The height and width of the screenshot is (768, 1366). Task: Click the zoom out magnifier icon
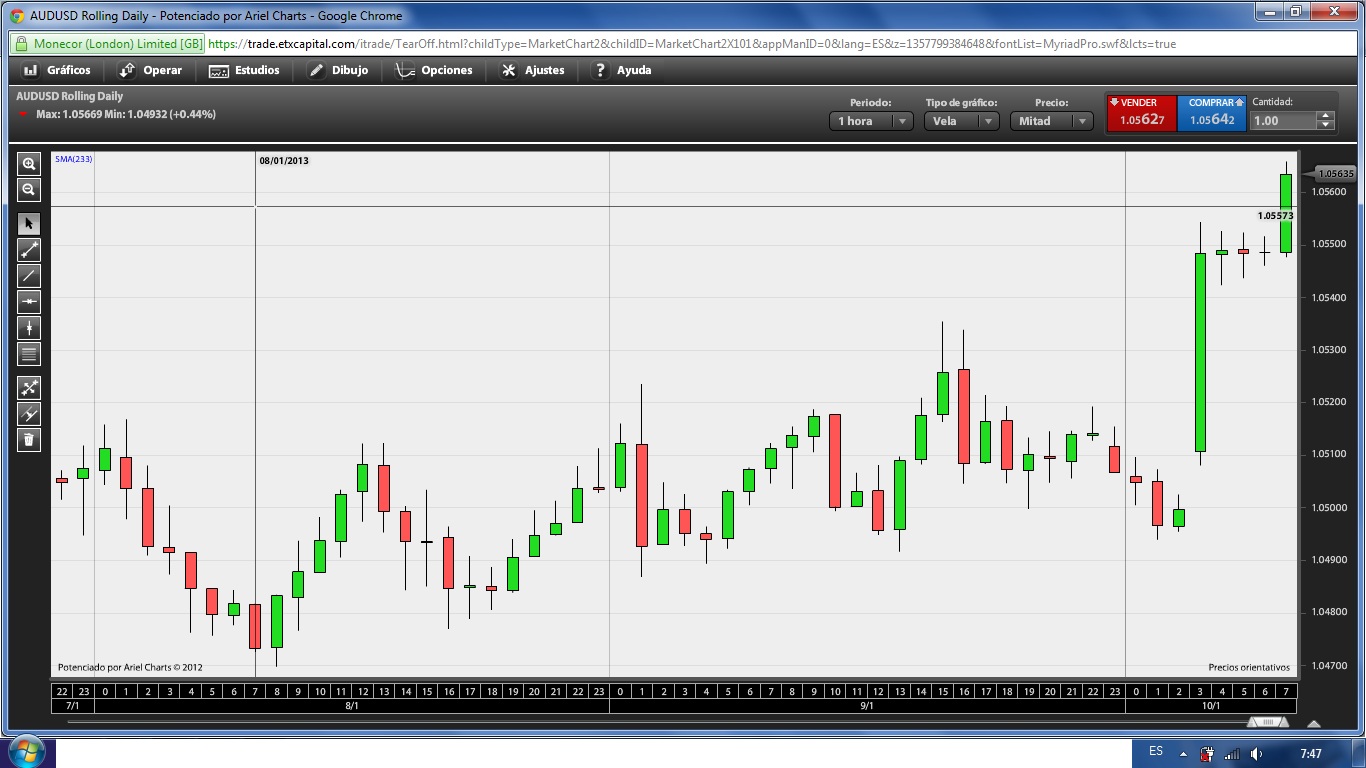point(29,189)
